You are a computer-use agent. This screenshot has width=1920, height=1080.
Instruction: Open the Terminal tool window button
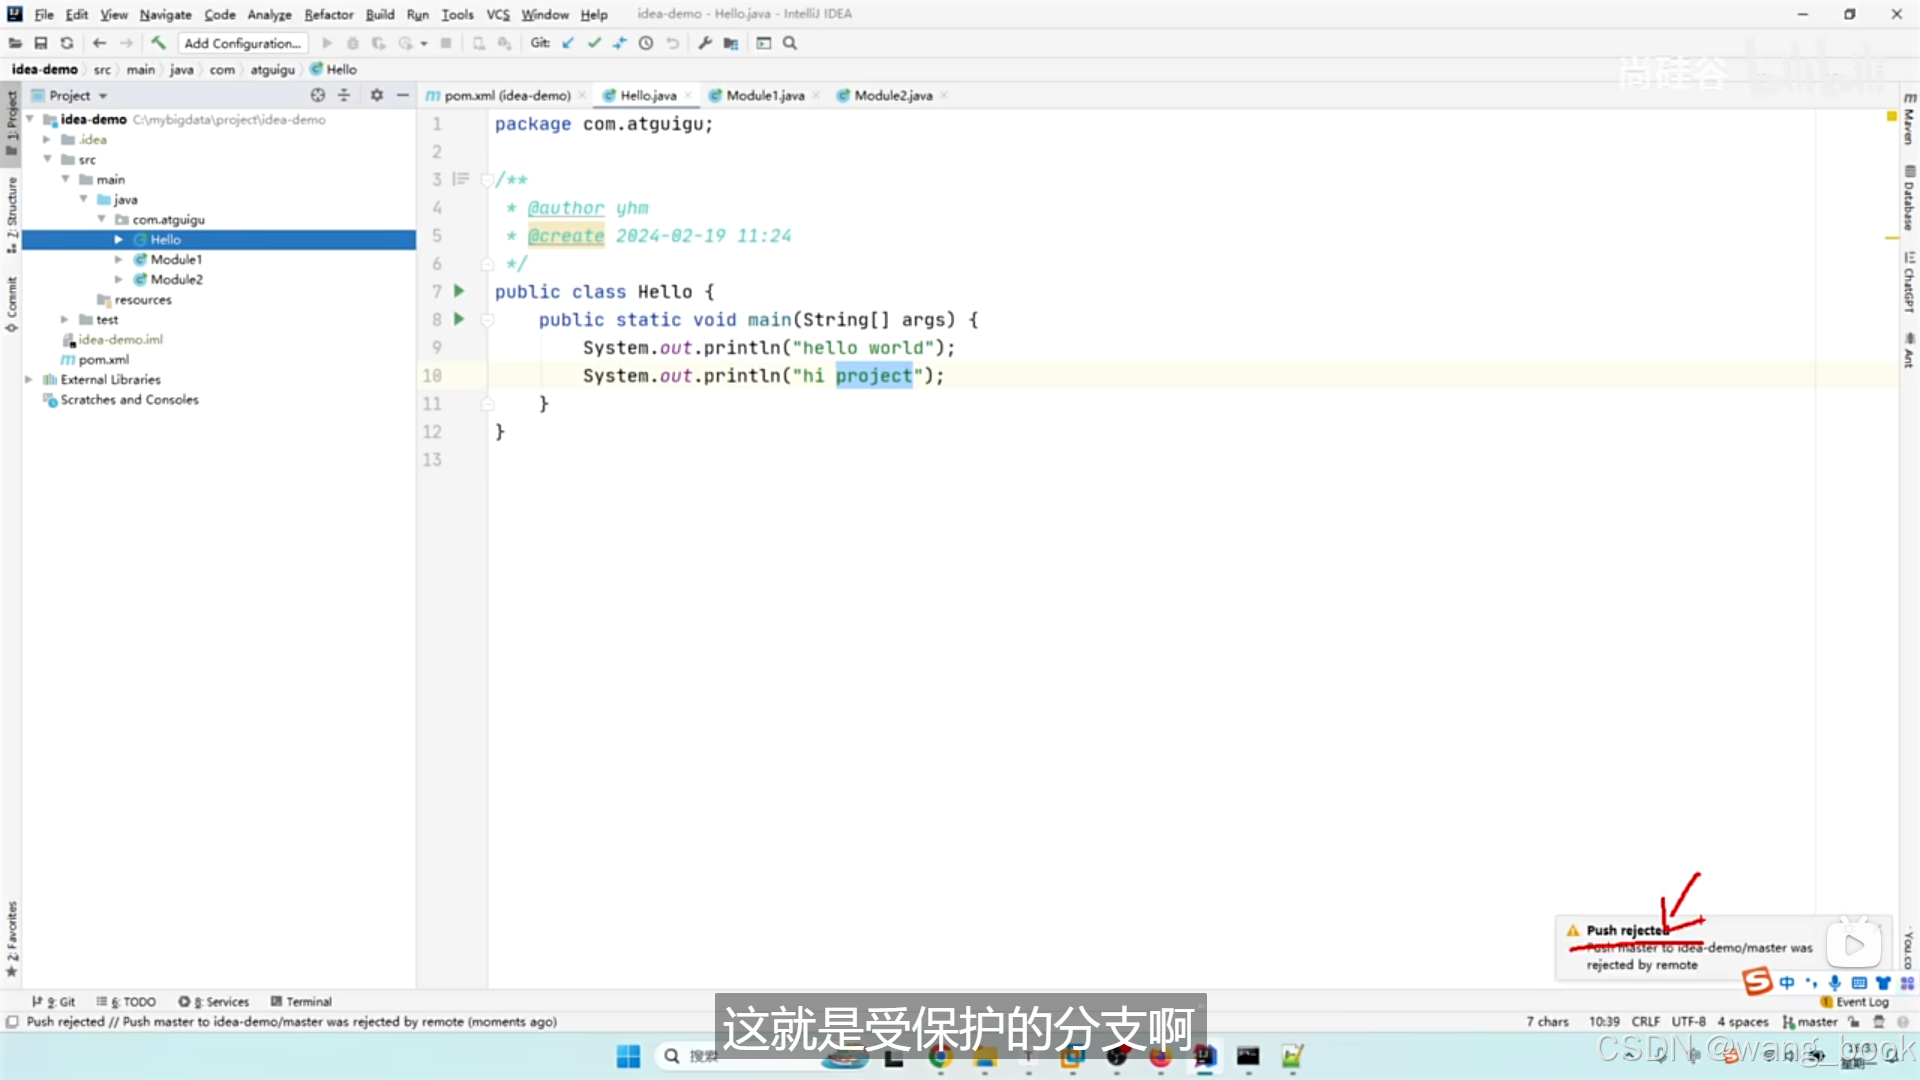point(301,1001)
